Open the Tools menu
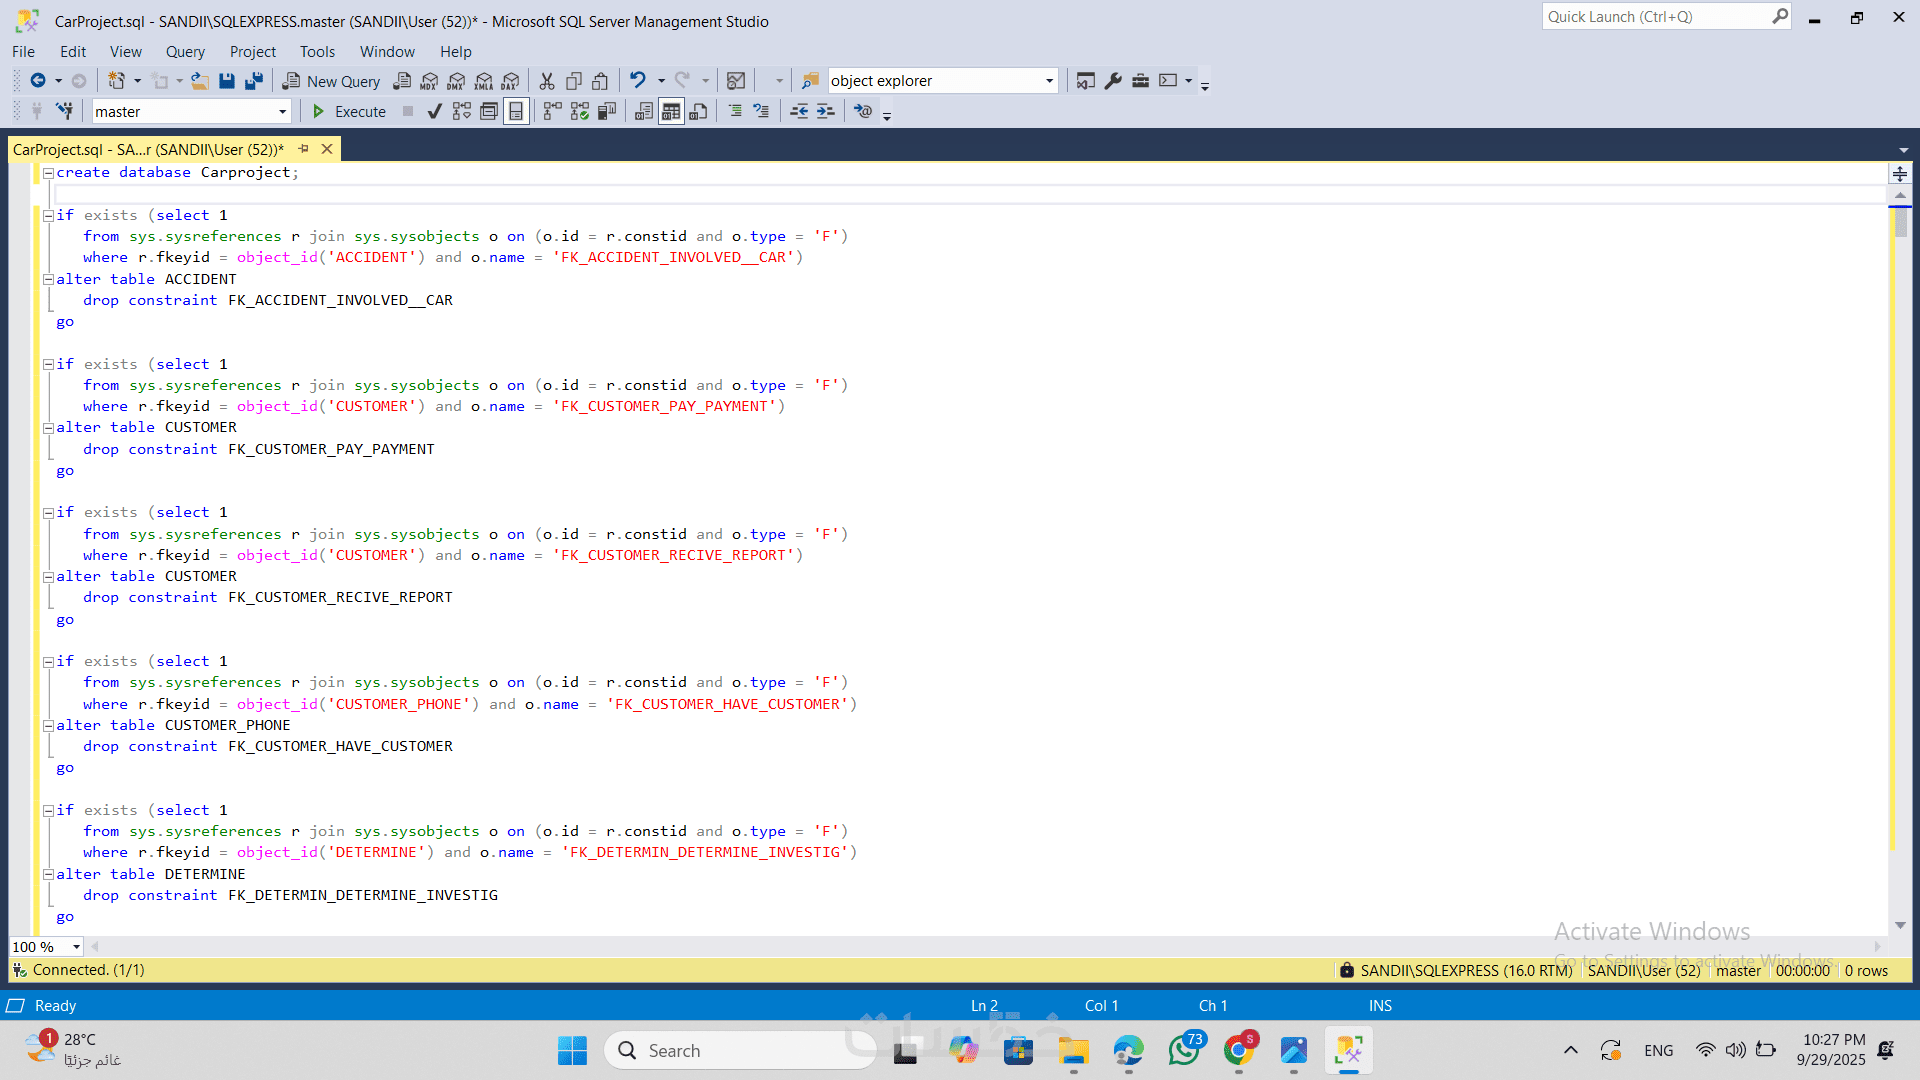 pos(317,52)
